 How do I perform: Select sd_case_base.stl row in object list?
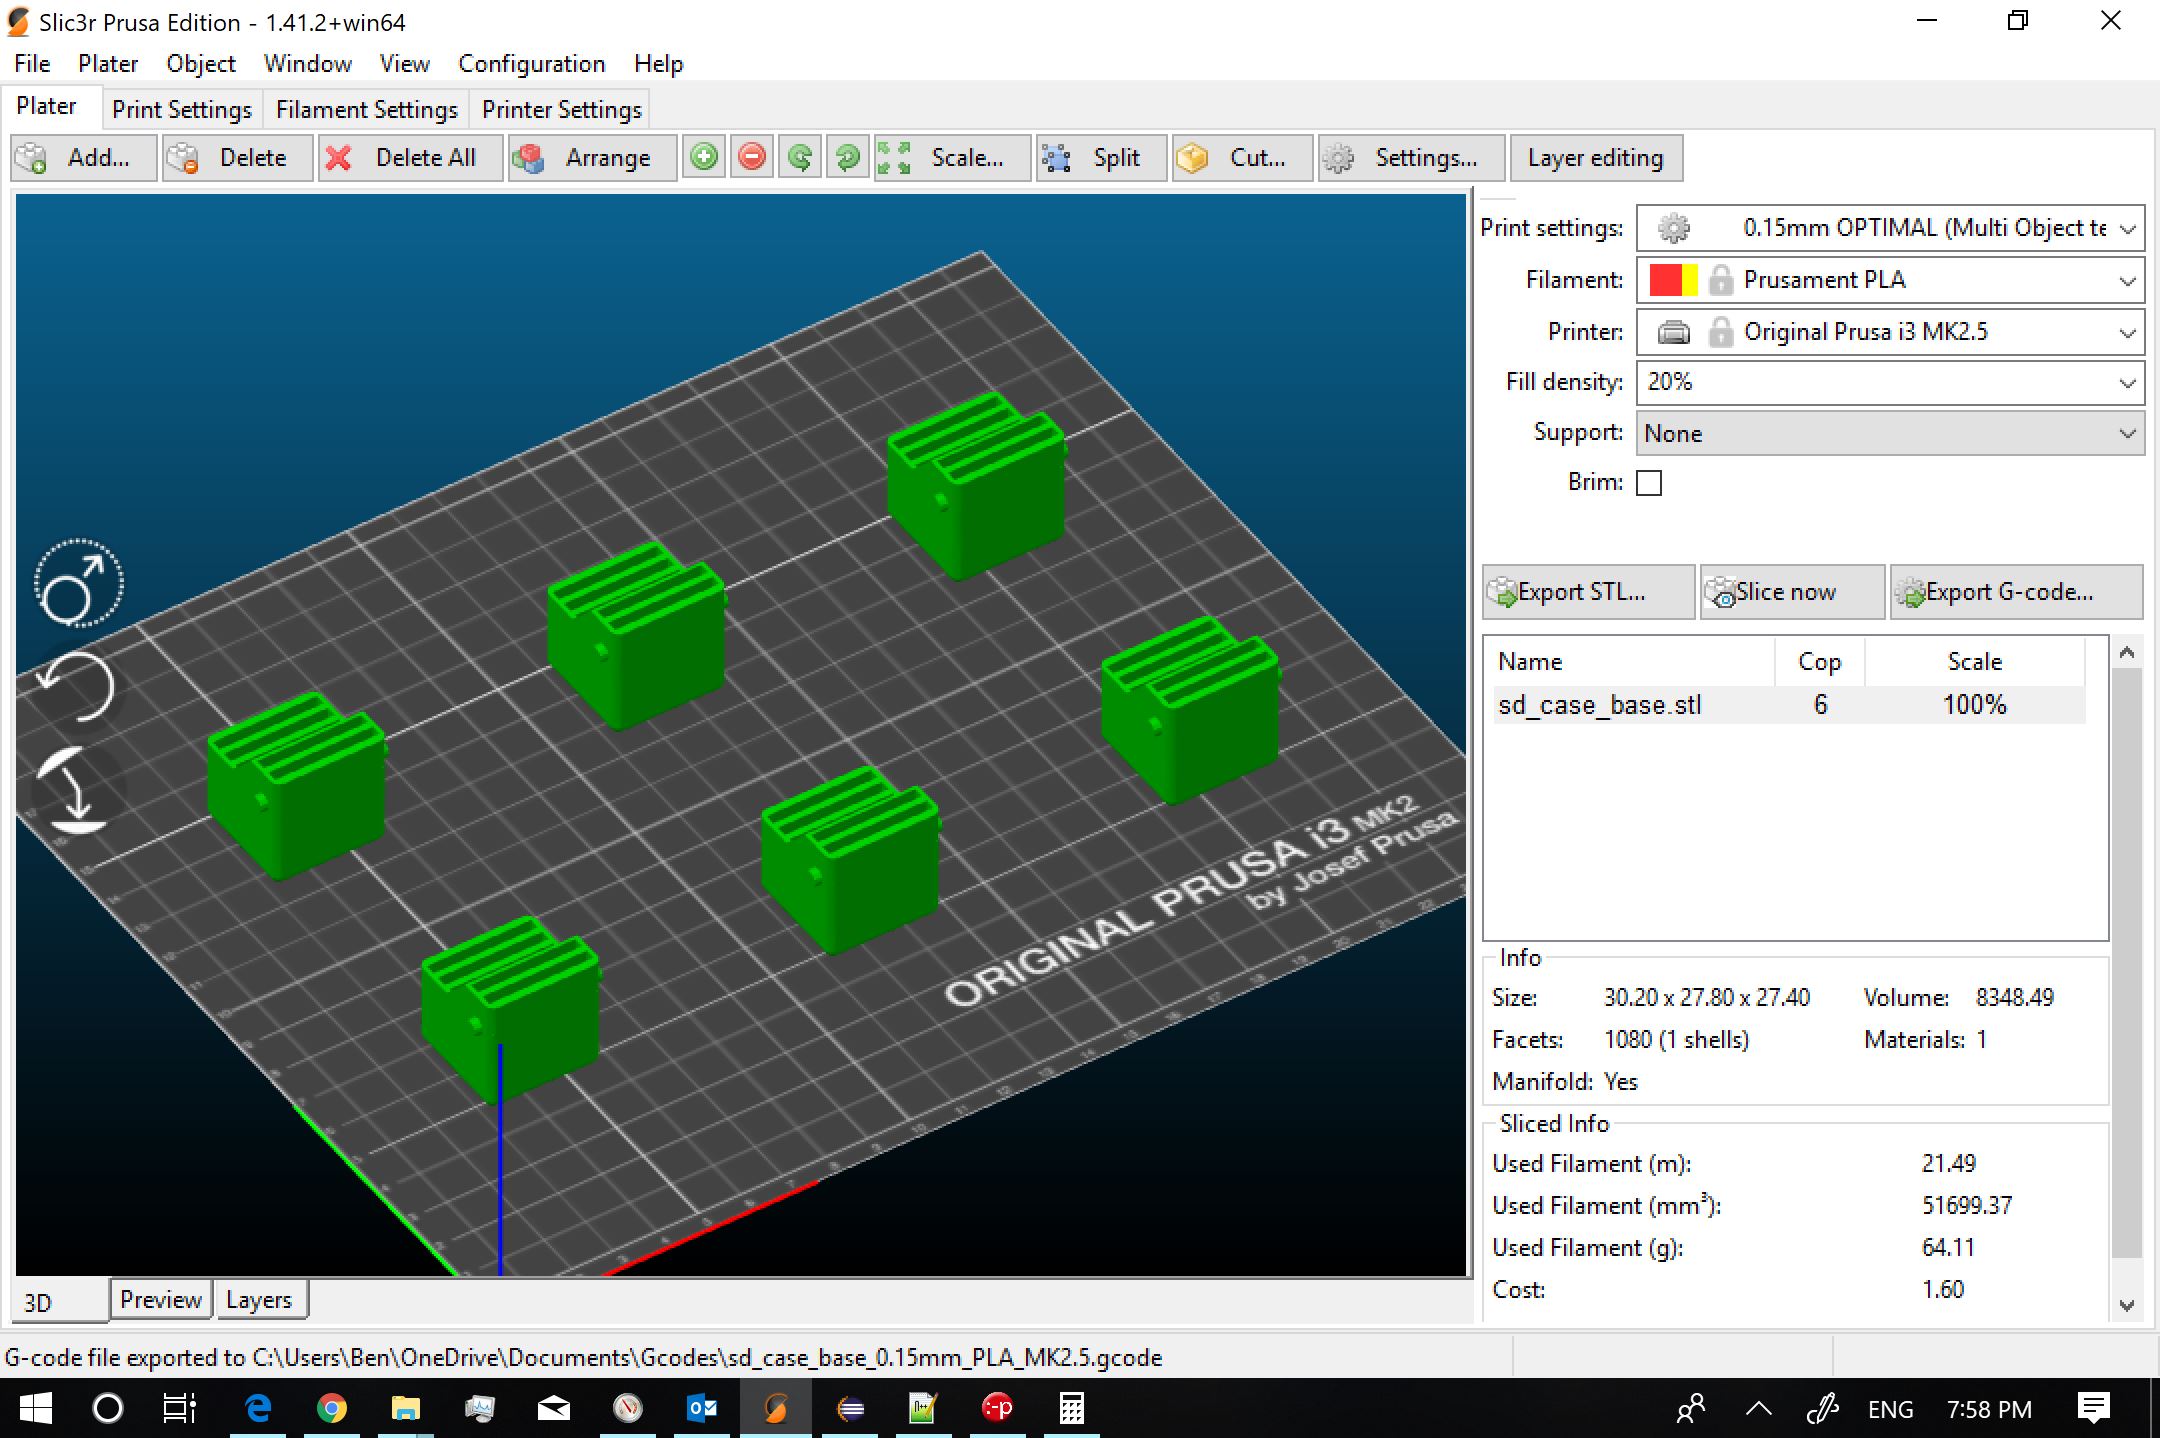(1600, 705)
